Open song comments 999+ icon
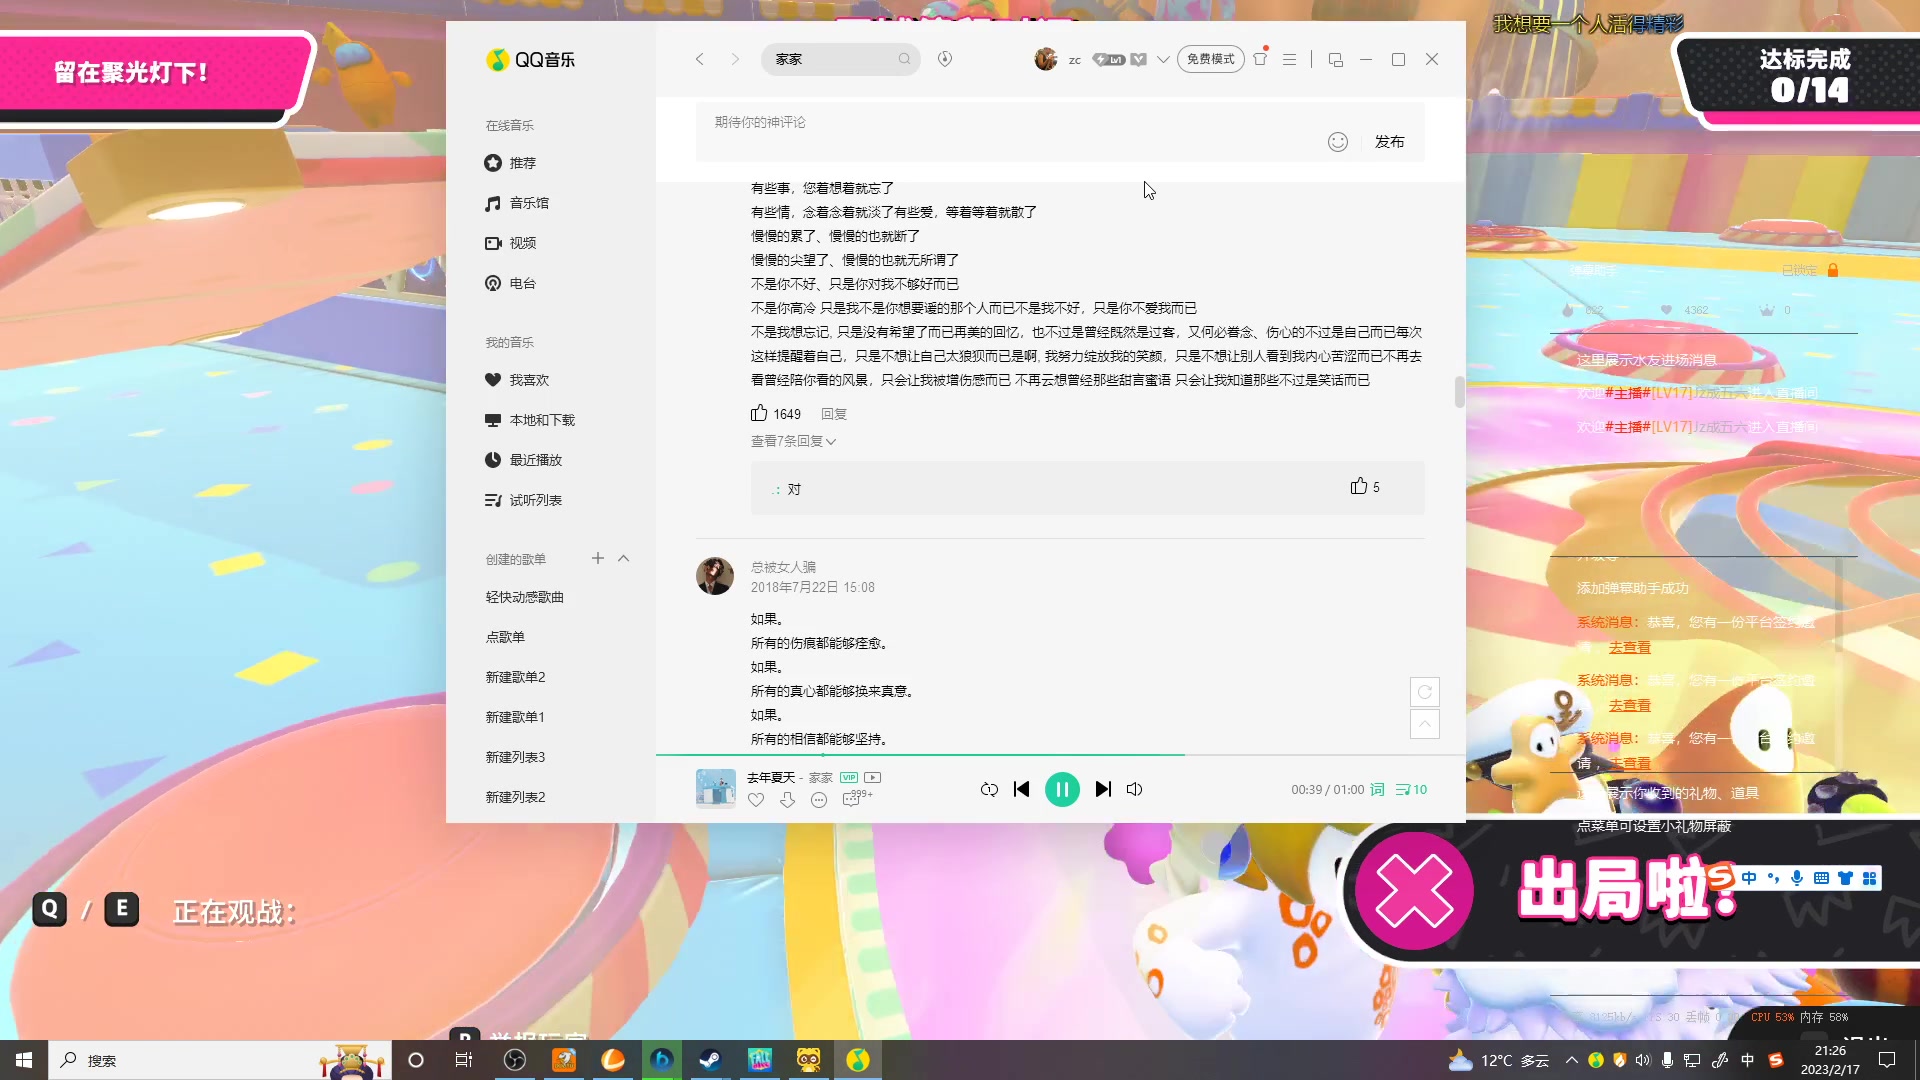The width and height of the screenshot is (1920, 1080). coord(857,798)
